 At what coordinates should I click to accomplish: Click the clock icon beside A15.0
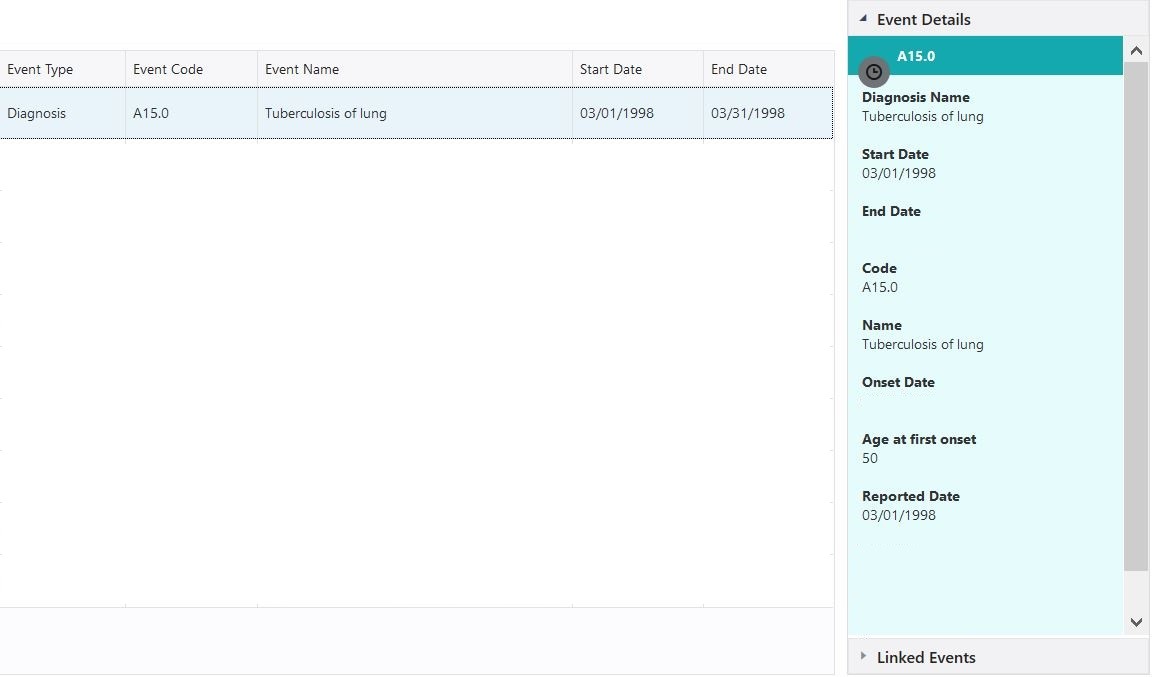point(874,72)
